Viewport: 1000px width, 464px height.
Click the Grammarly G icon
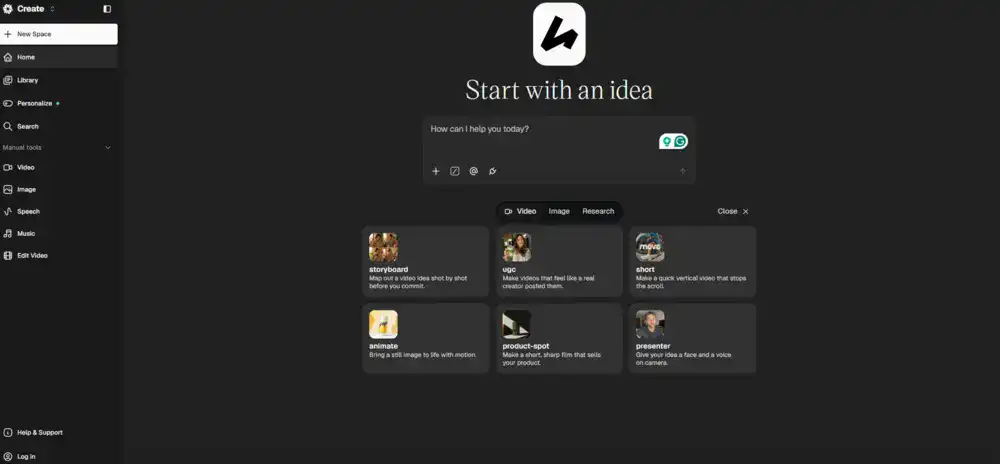[680, 141]
